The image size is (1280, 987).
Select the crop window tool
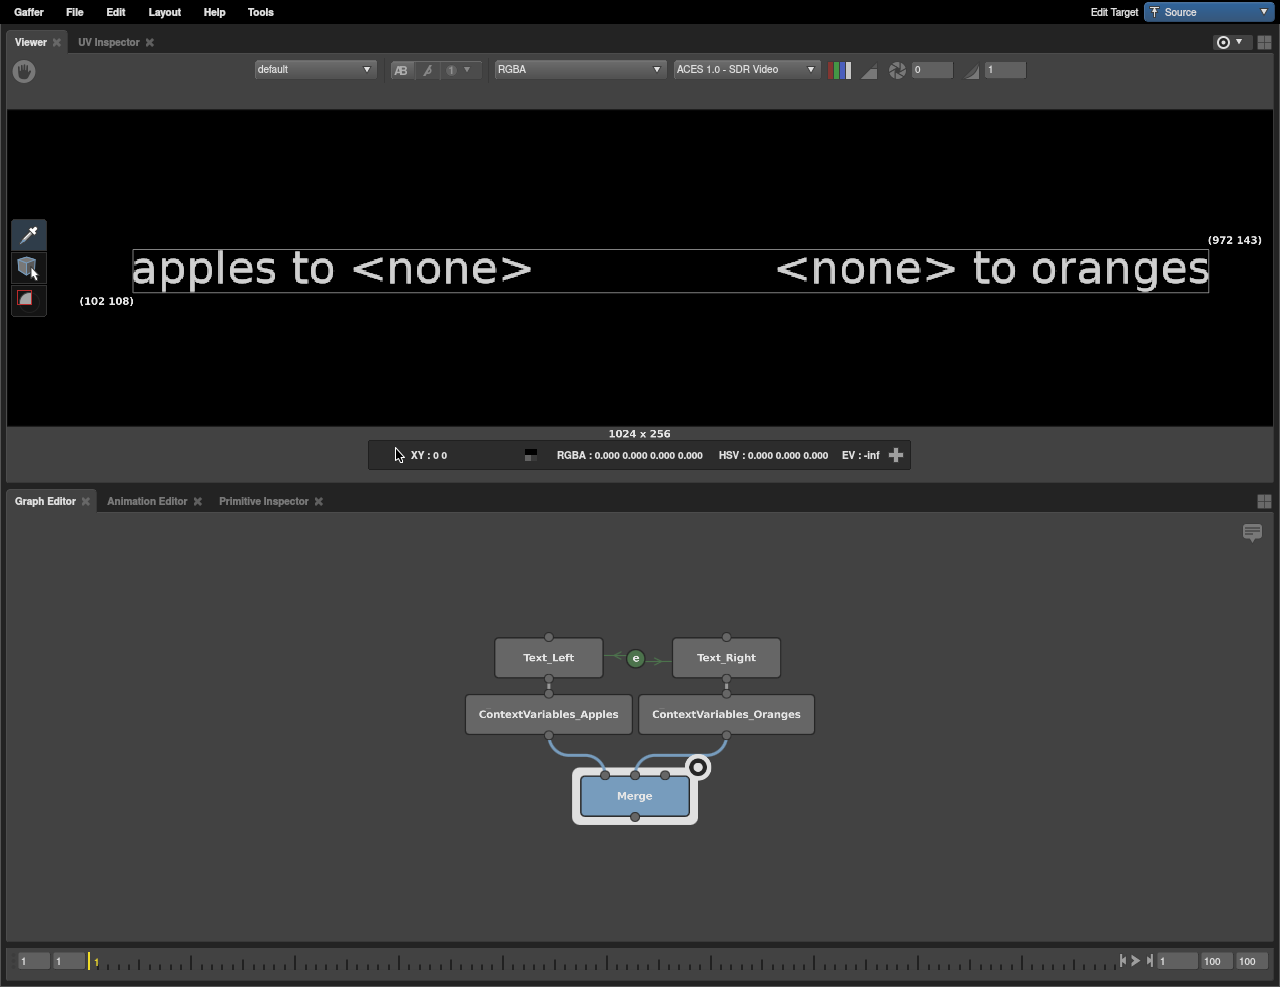tap(28, 299)
